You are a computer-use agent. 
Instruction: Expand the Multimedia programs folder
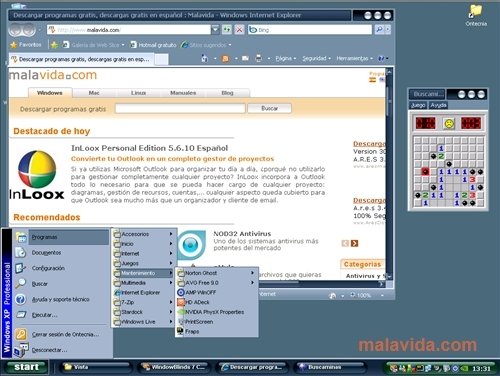tap(143, 283)
